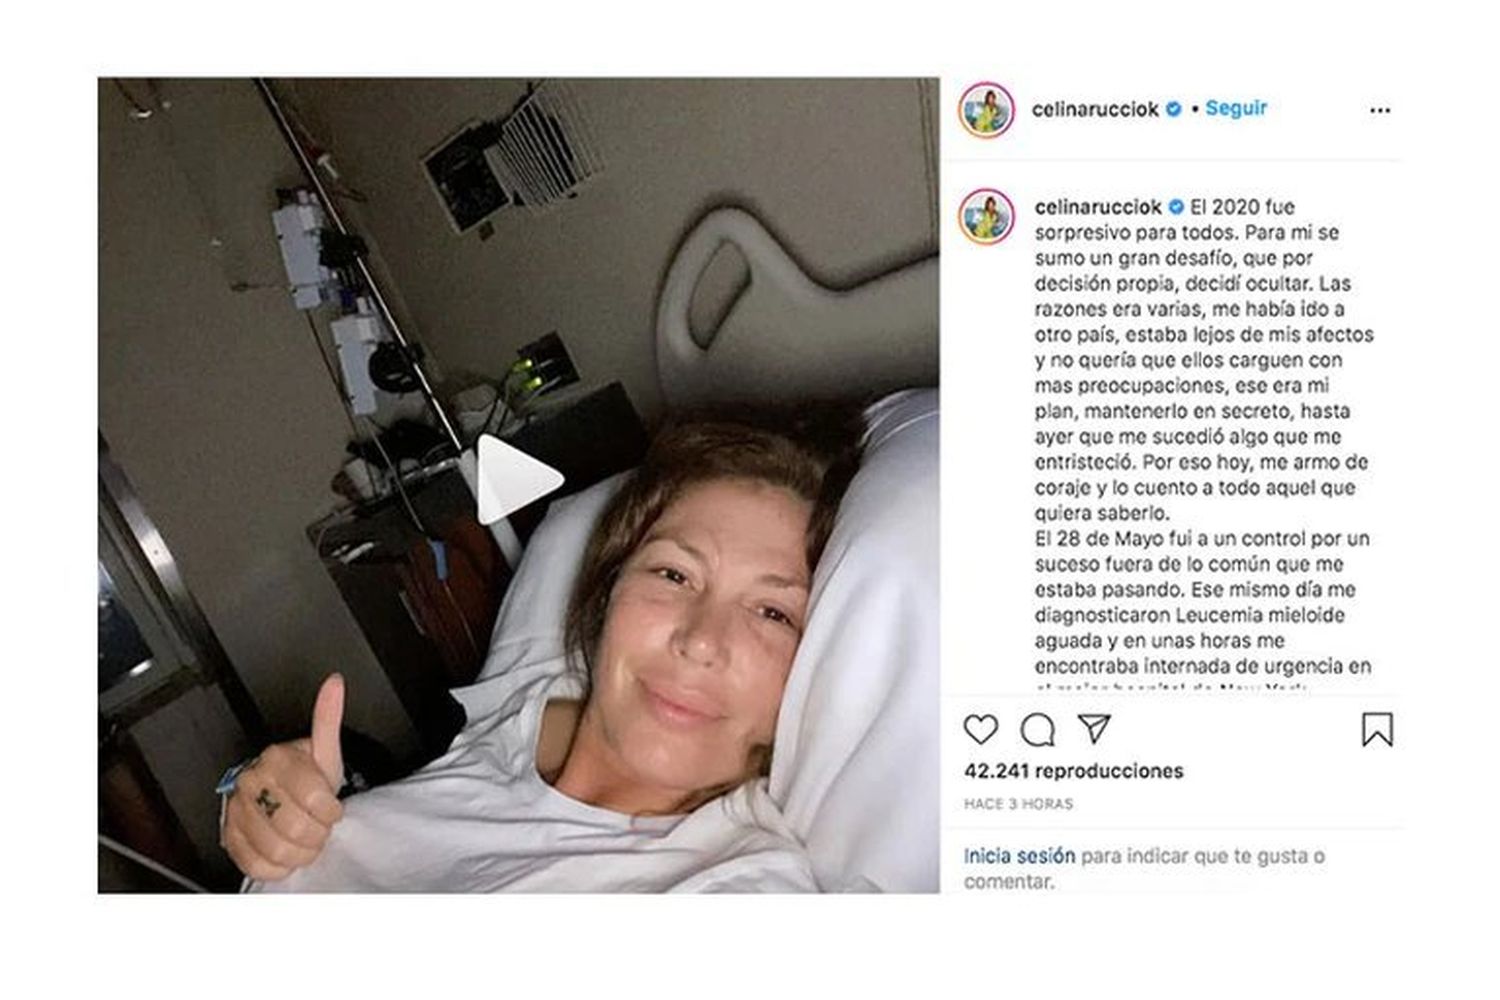Click the Leucemia mieloide caption line
The width and height of the screenshot is (1500, 1000).
coord(1190,615)
